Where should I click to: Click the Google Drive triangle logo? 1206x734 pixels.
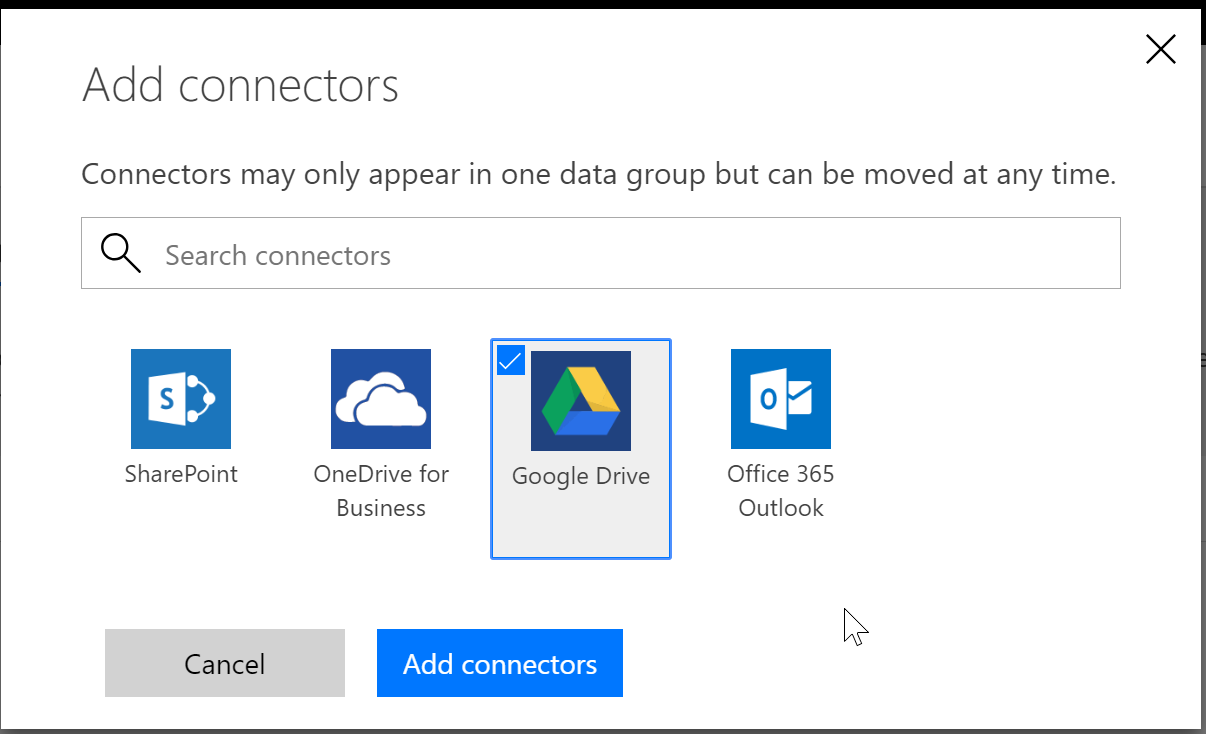coord(581,401)
